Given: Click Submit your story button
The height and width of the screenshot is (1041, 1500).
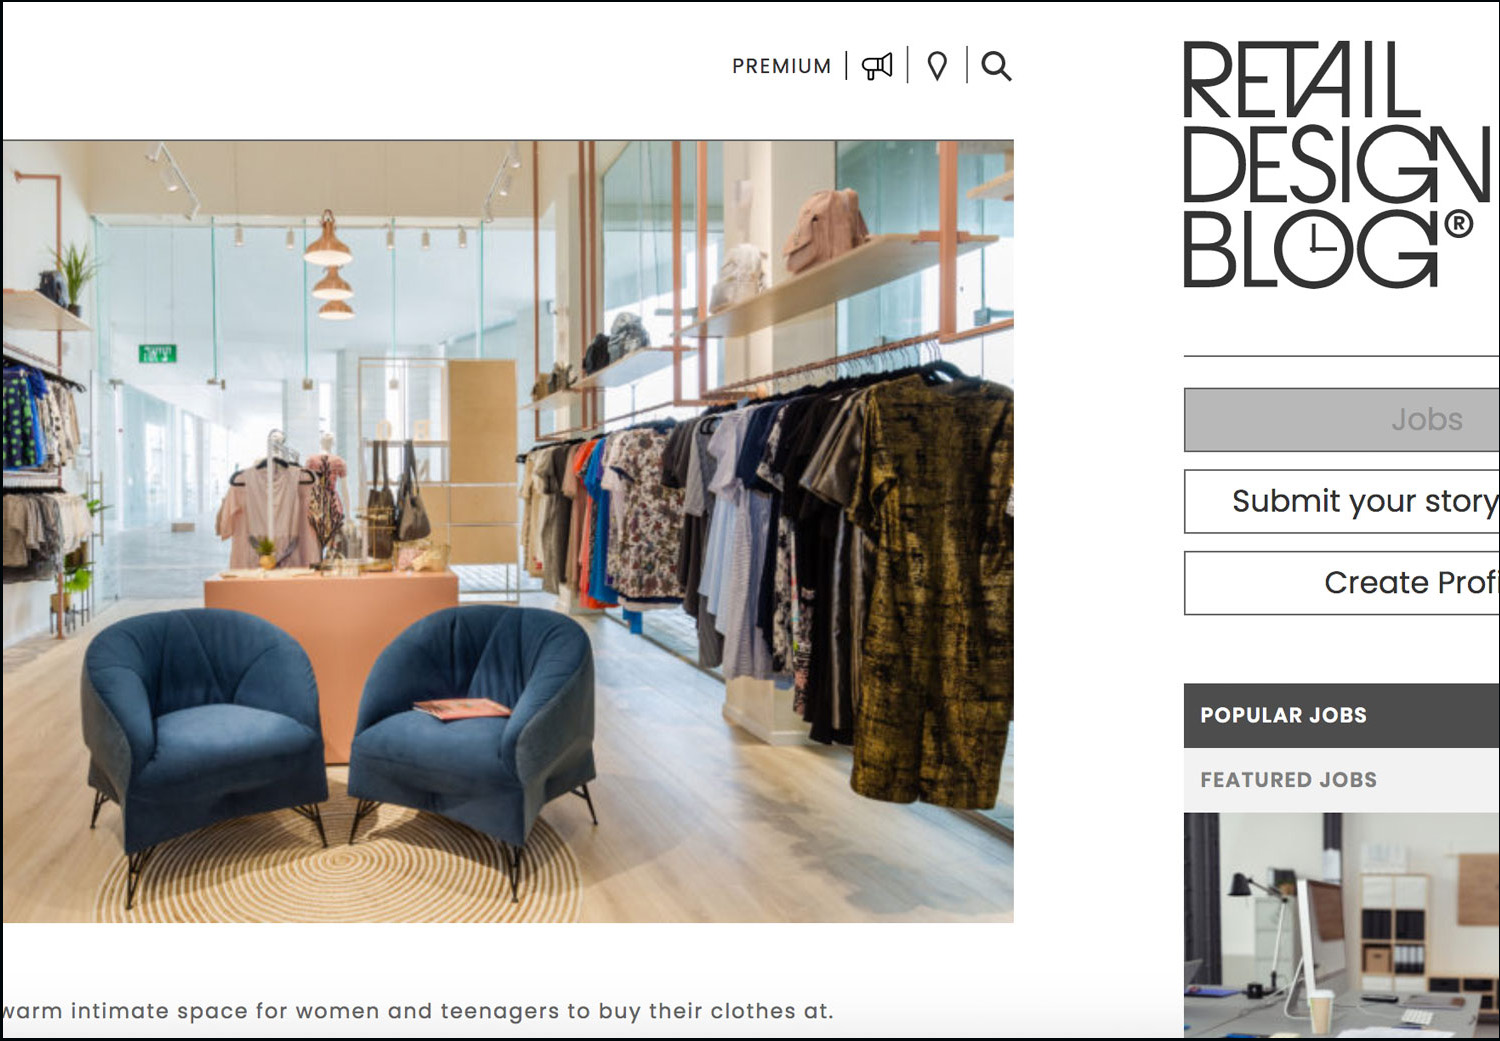Looking at the screenshot, I should [x=1342, y=501].
